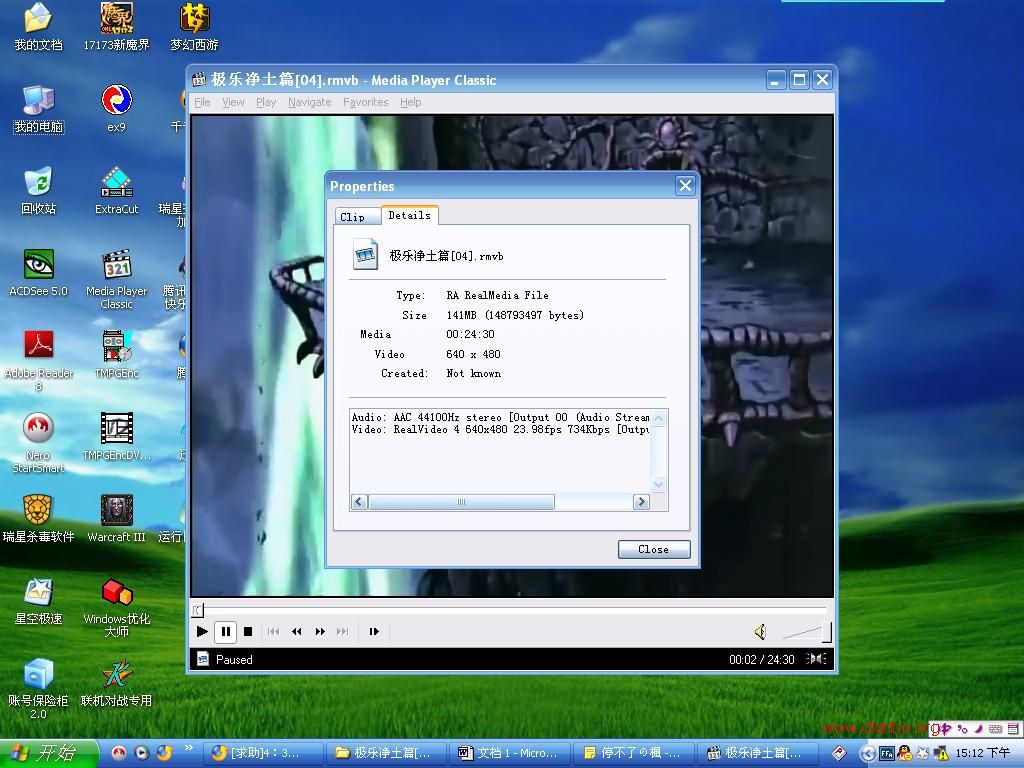Select the ex9 desktop icon

[116, 109]
